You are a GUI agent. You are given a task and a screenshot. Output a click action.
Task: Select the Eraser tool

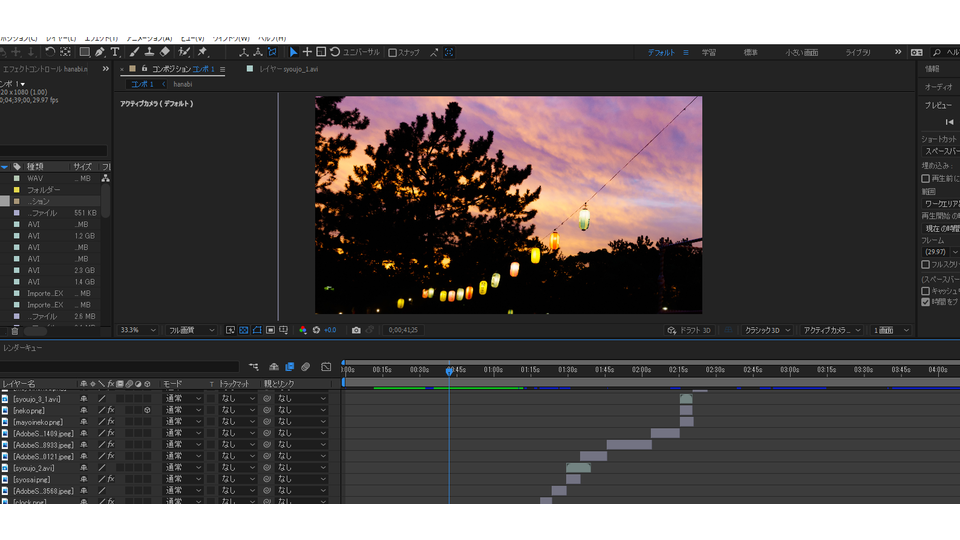tap(165, 52)
